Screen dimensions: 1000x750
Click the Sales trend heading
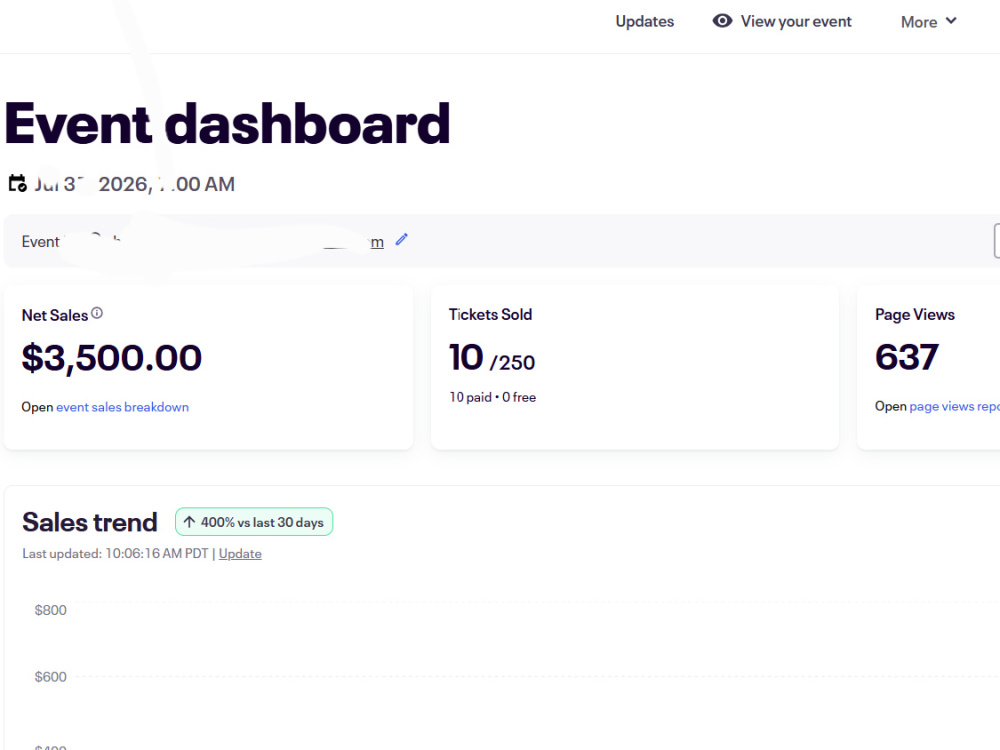[90, 522]
